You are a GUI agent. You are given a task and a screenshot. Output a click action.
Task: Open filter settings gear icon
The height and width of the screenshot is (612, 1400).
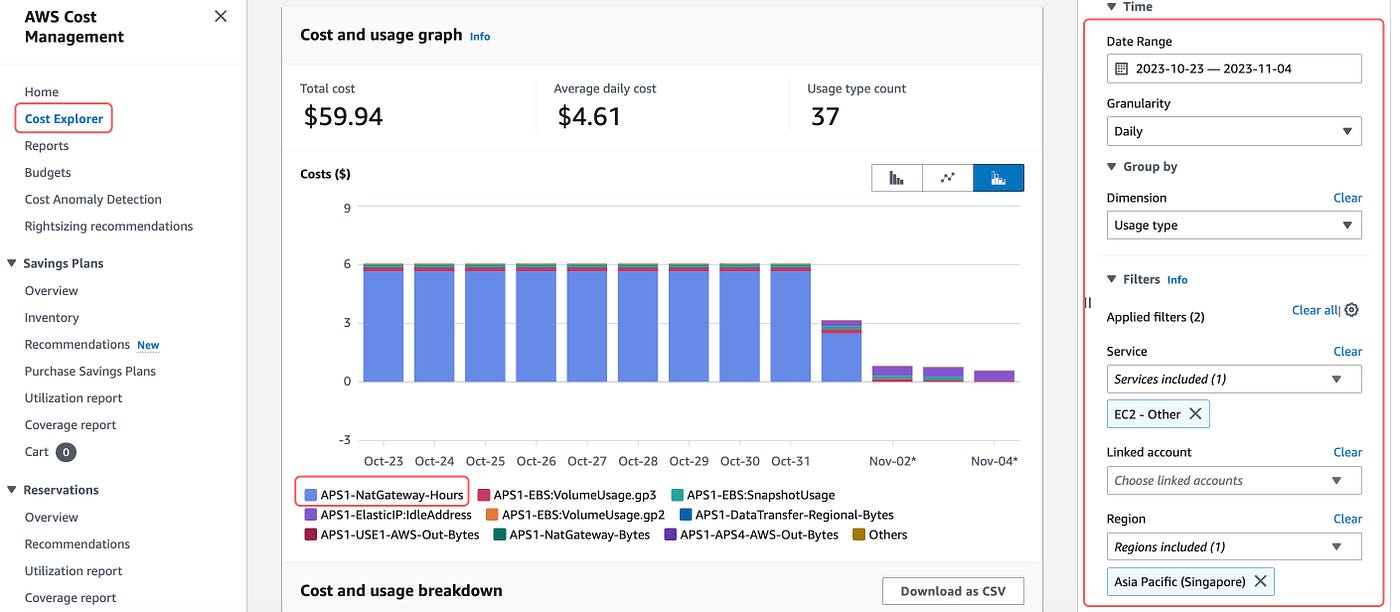(1351, 310)
